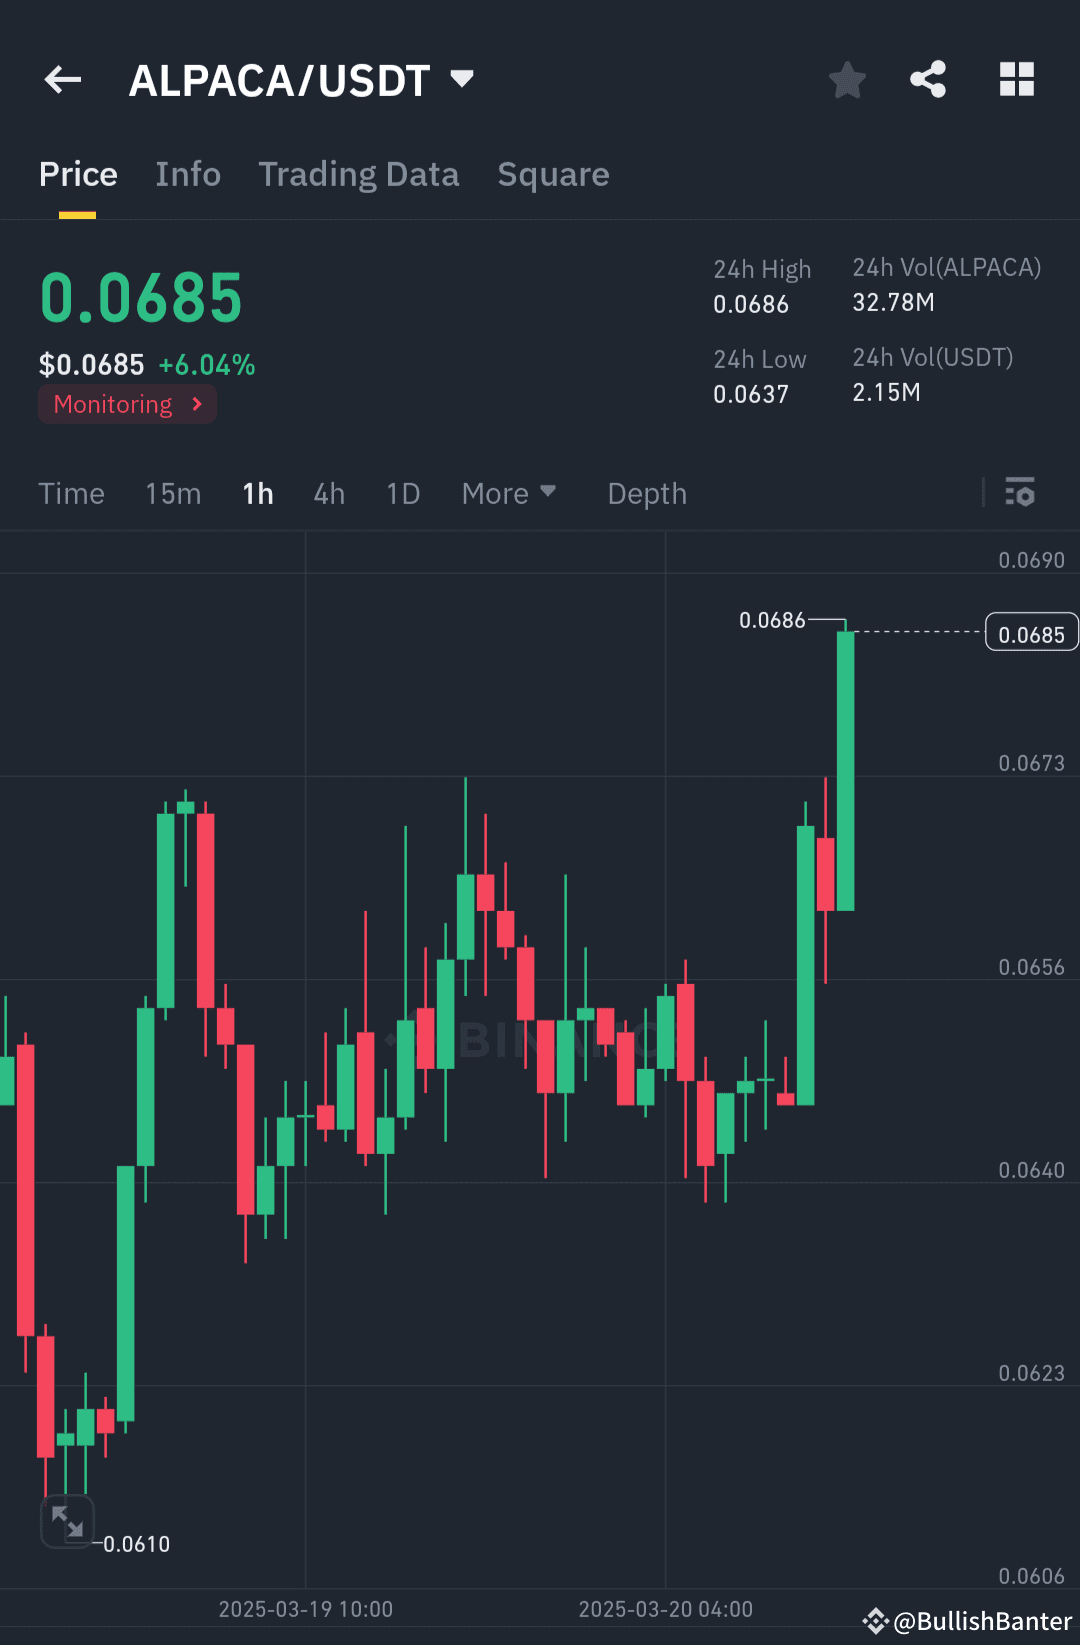Open the More timeframes dropdown

pyautogui.click(x=509, y=493)
